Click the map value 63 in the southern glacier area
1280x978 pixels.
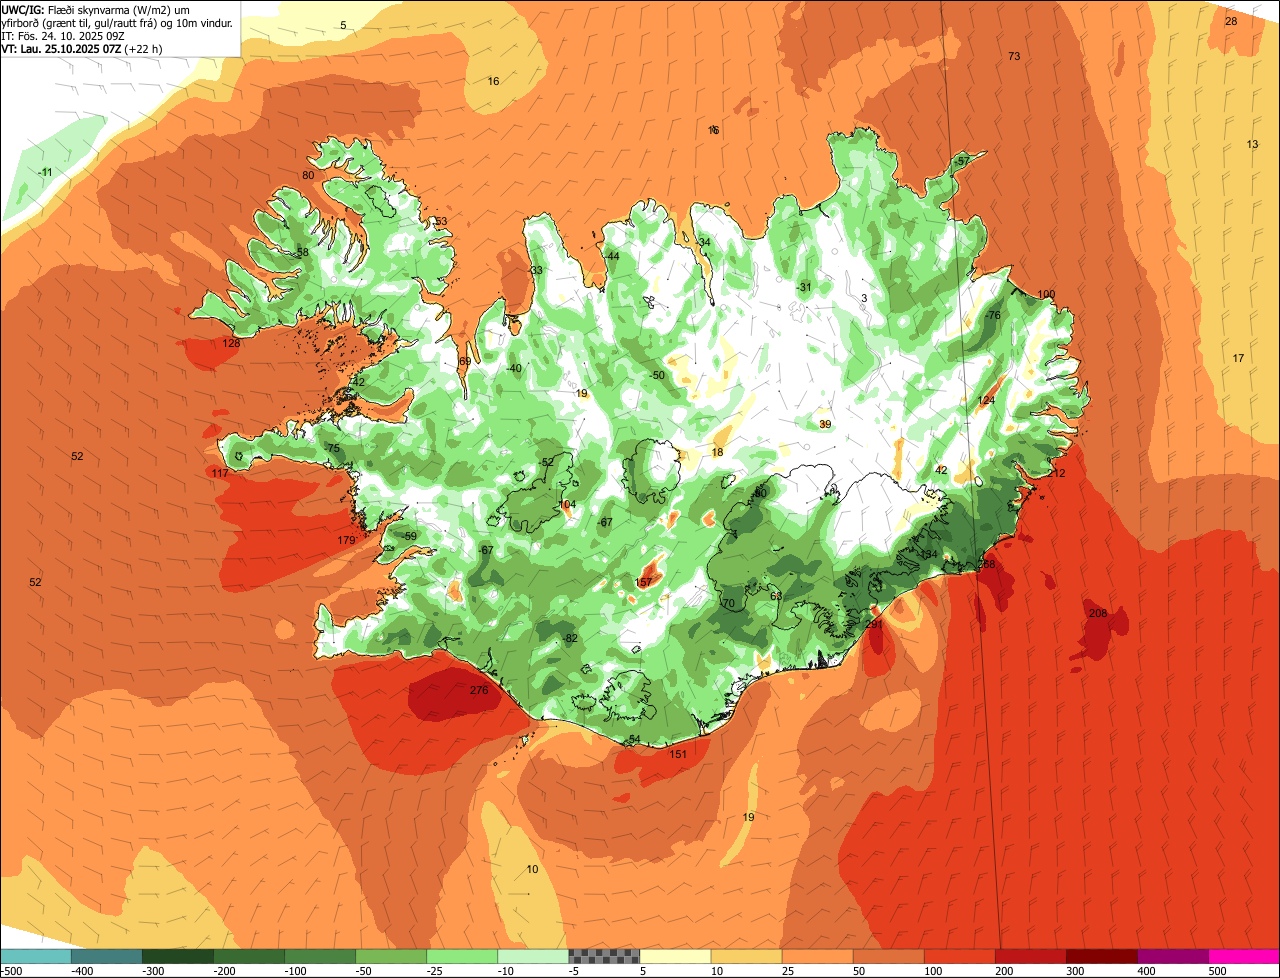[776, 597]
